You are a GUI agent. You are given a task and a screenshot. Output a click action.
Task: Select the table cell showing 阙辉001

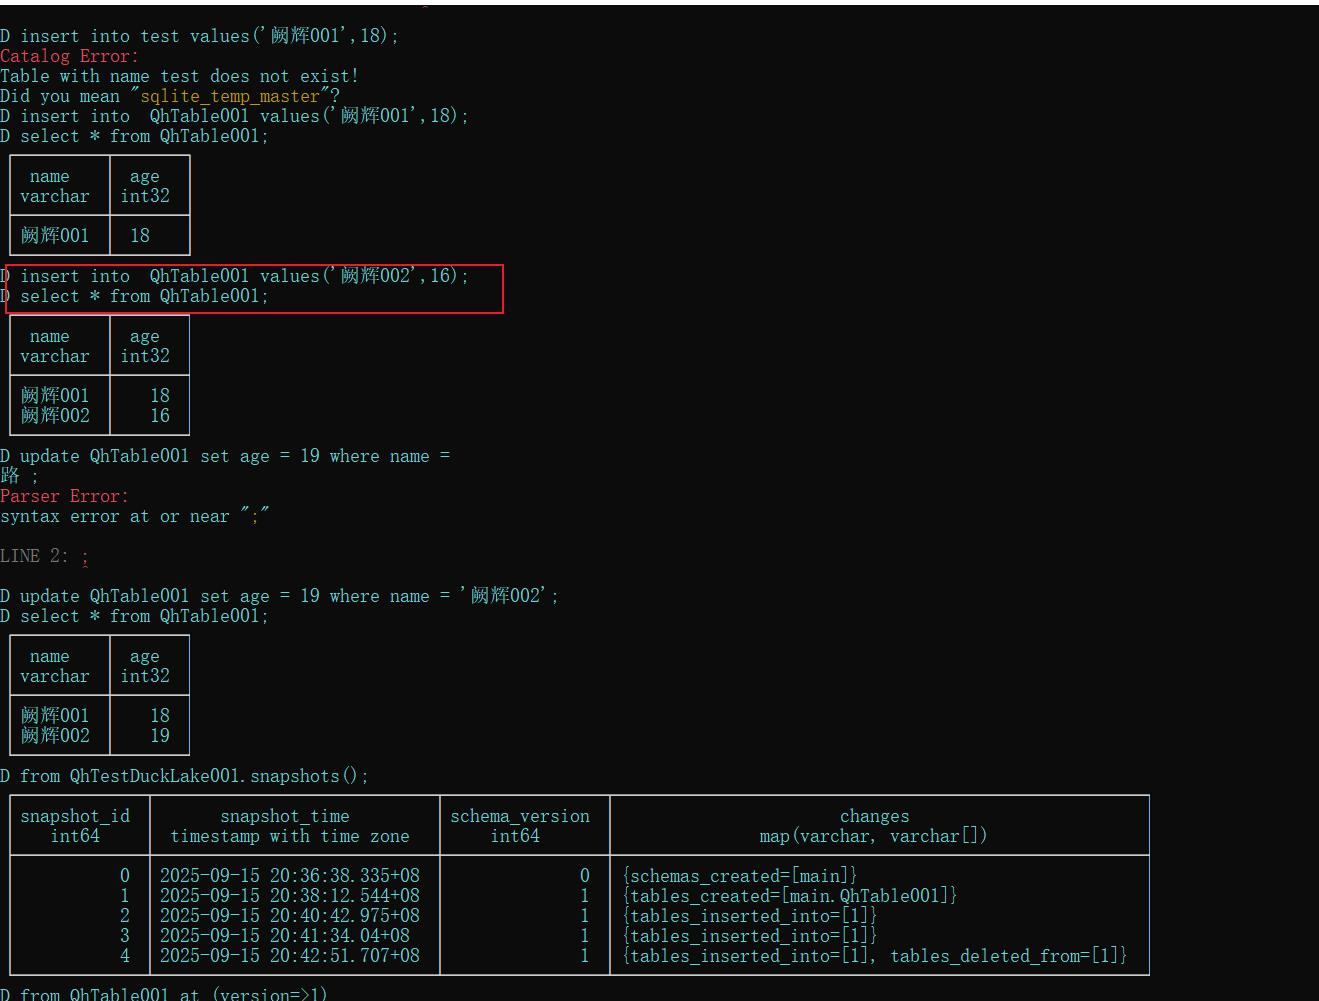tap(53, 235)
